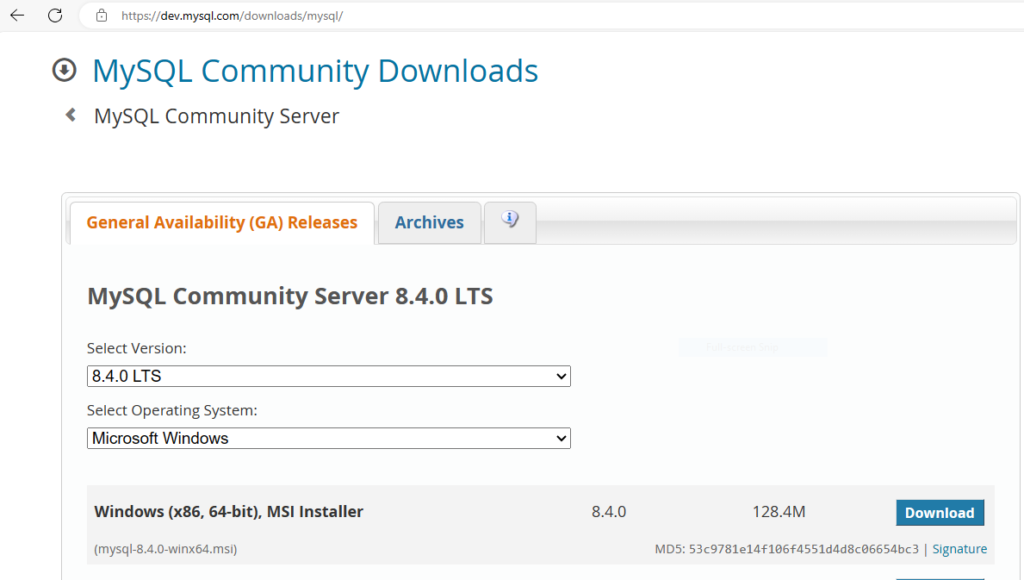Viewport: 1024px width, 580px height.
Task: Open the Select Version dropdown showing 8.4.0 LTS
Action: point(328,376)
